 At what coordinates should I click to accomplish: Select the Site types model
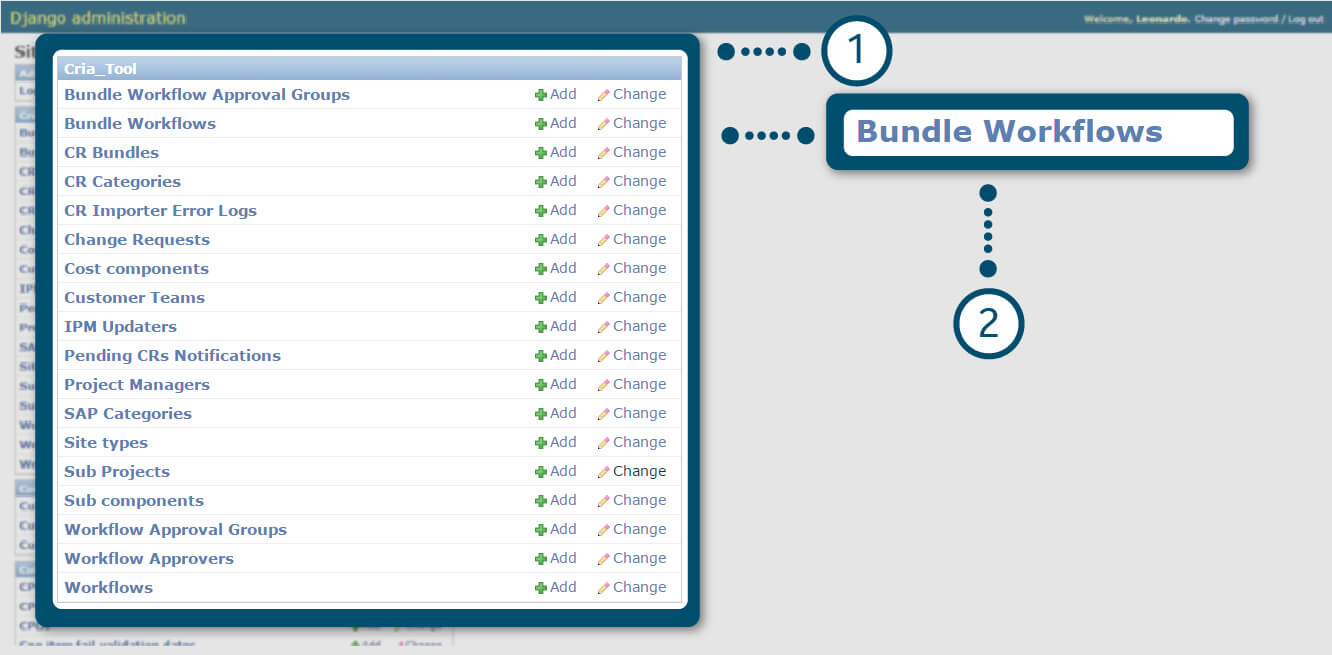click(x=106, y=443)
